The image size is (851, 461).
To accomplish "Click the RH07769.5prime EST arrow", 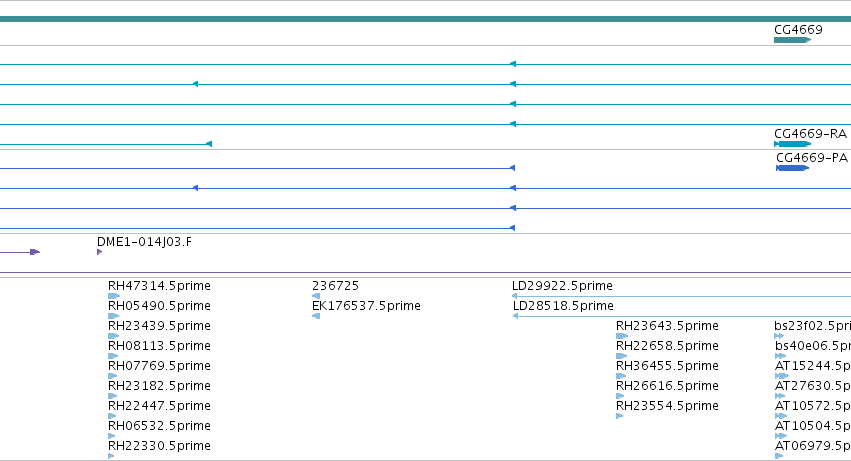I will click(112, 376).
